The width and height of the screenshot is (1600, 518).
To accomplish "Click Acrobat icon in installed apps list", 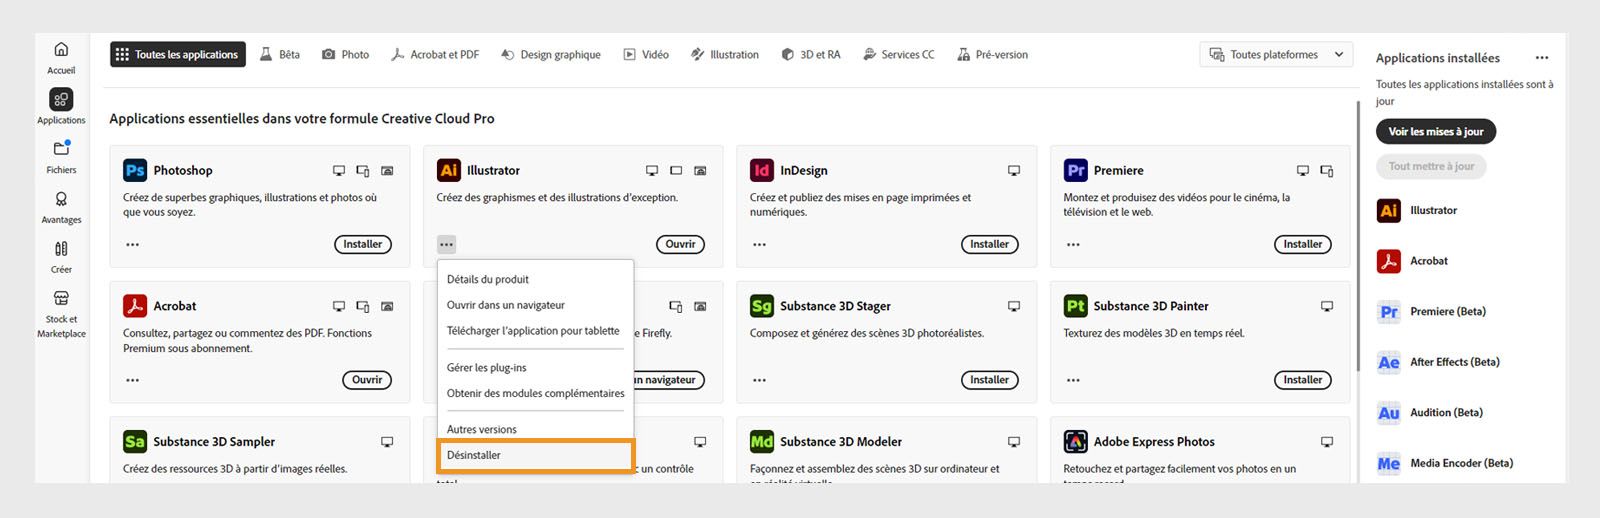I will coord(1389,261).
